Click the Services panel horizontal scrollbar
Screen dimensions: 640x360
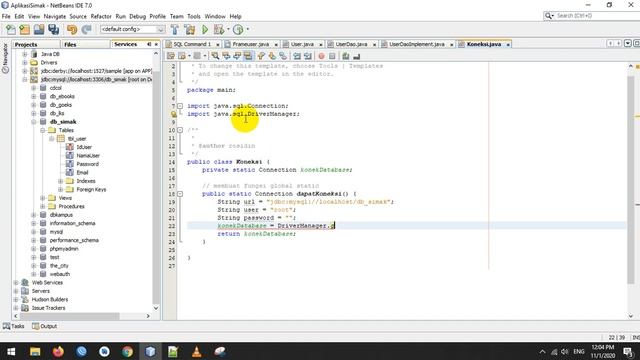tap(69, 316)
